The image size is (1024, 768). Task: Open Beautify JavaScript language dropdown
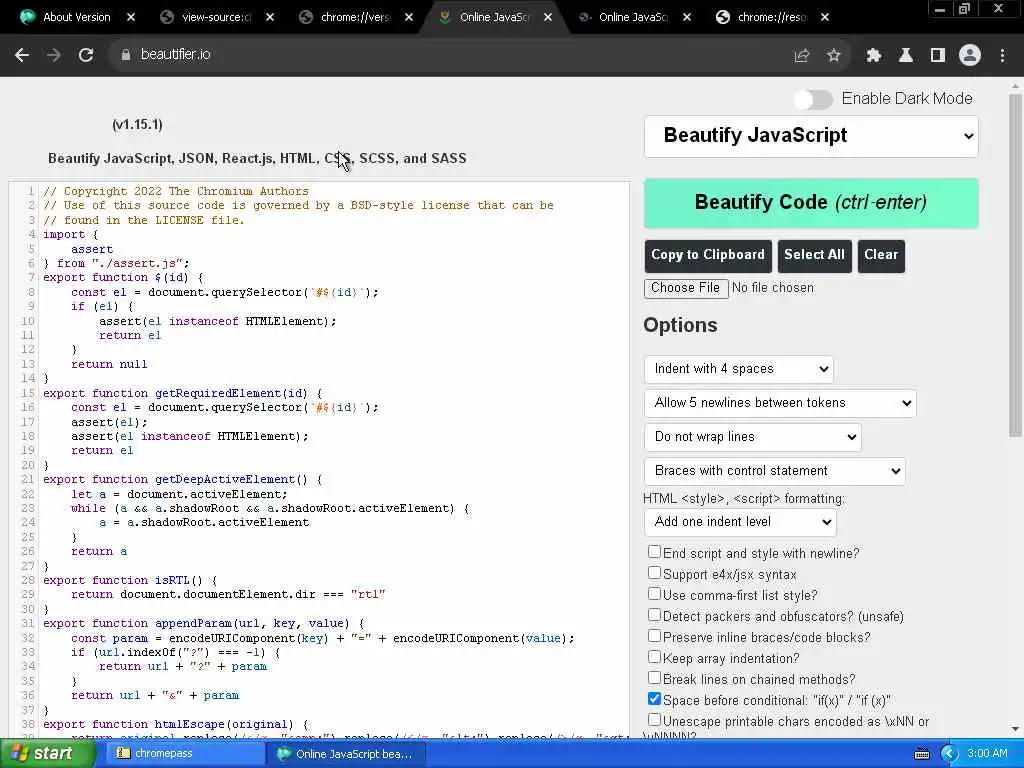pyautogui.click(x=811, y=136)
